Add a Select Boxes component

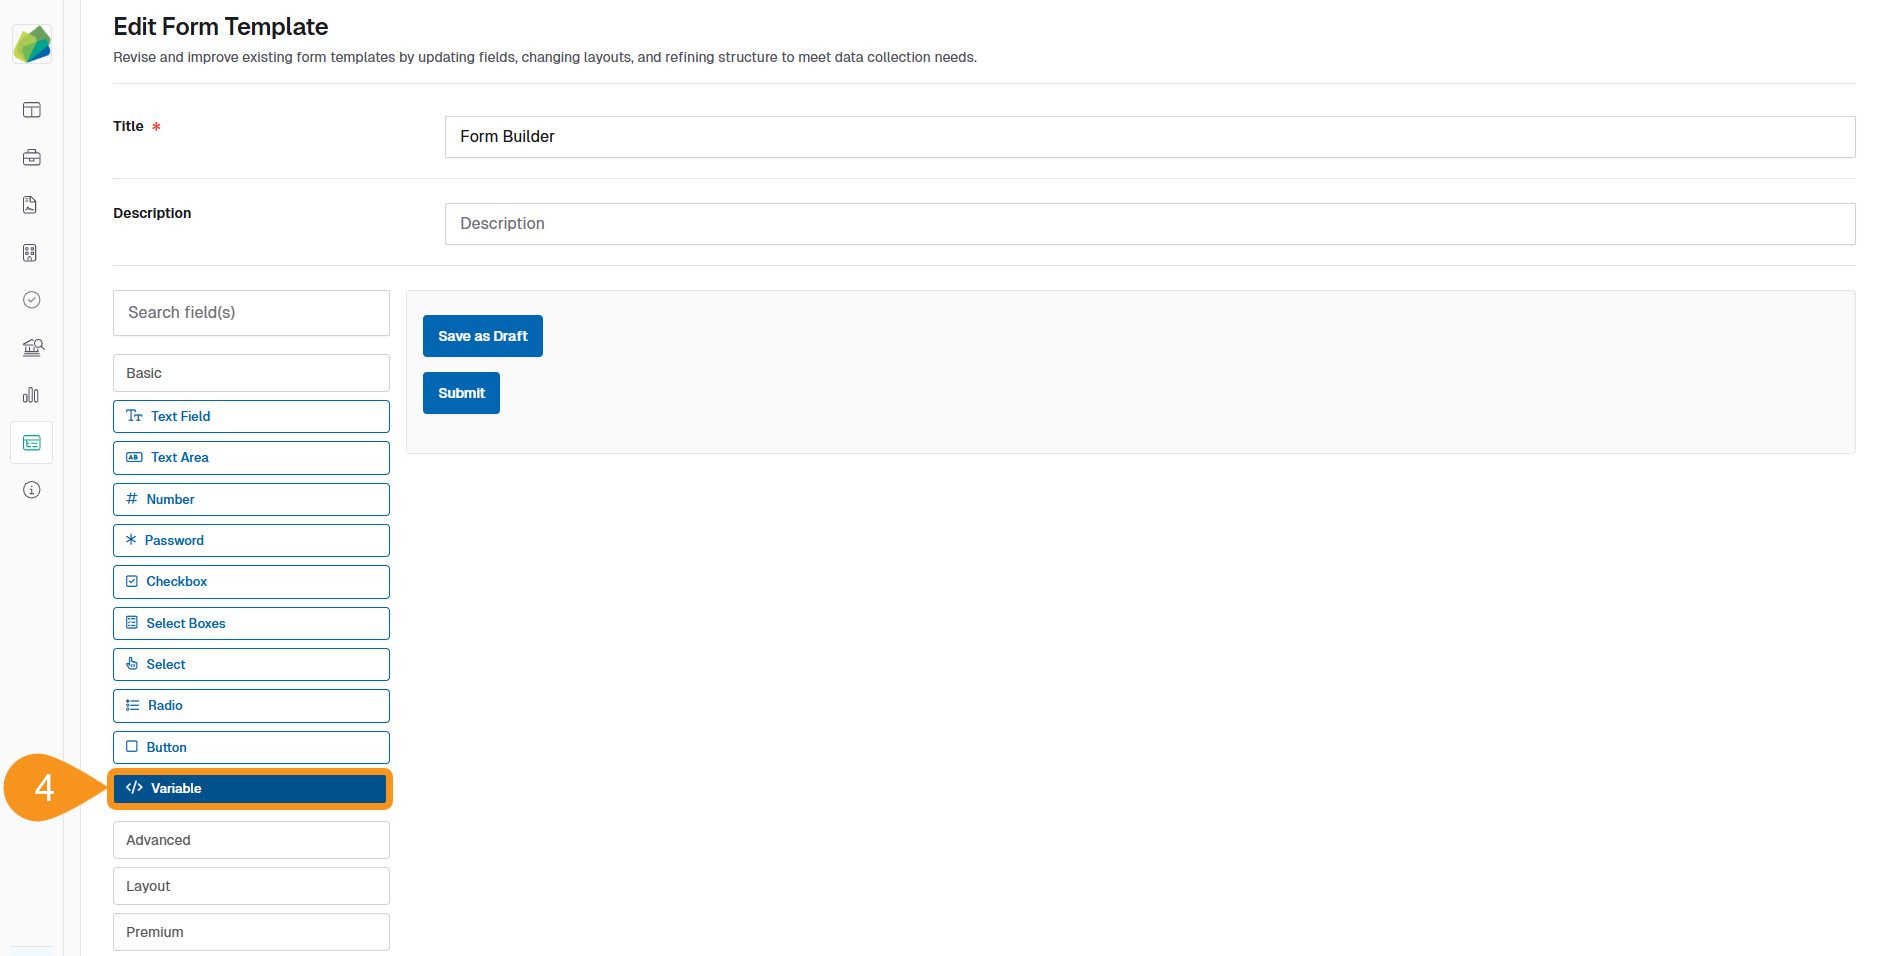(x=251, y=623)
